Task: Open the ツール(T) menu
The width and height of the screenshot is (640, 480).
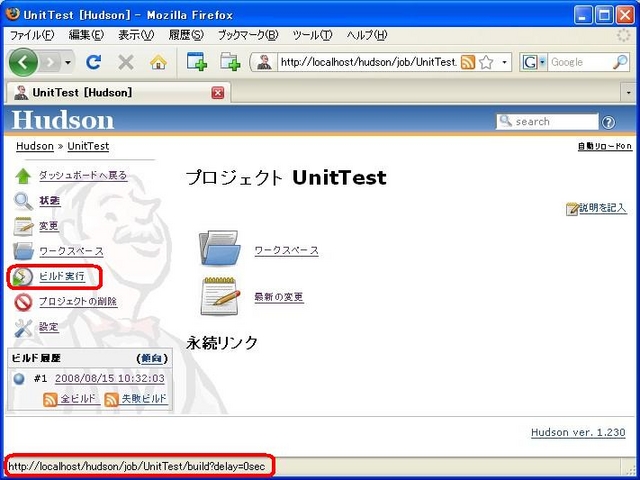Action: pyautogui.click(x=312, y=35)
